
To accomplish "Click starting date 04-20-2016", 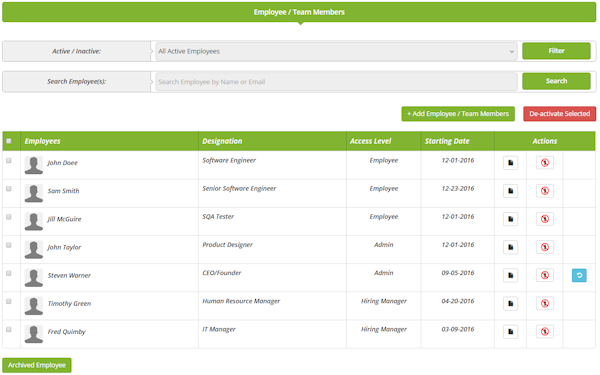I will click(458, 301).
